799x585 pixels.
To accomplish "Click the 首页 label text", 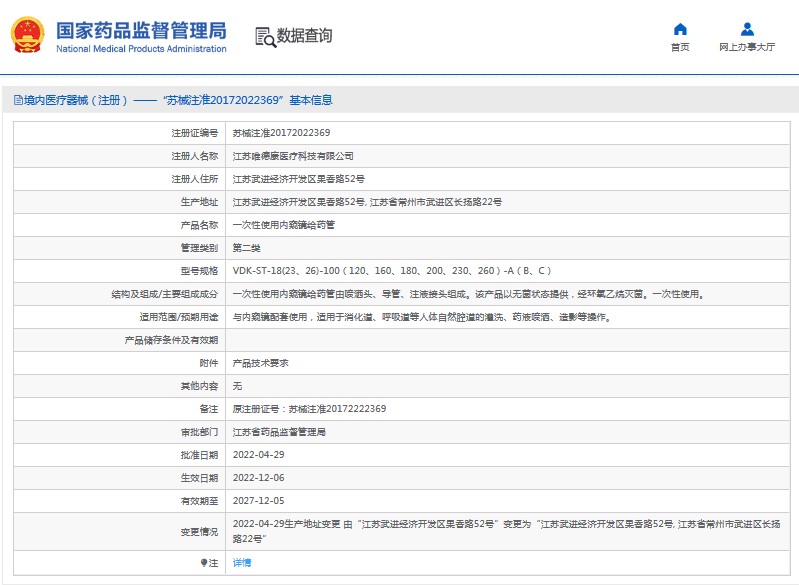I will [x=680, y=47].
